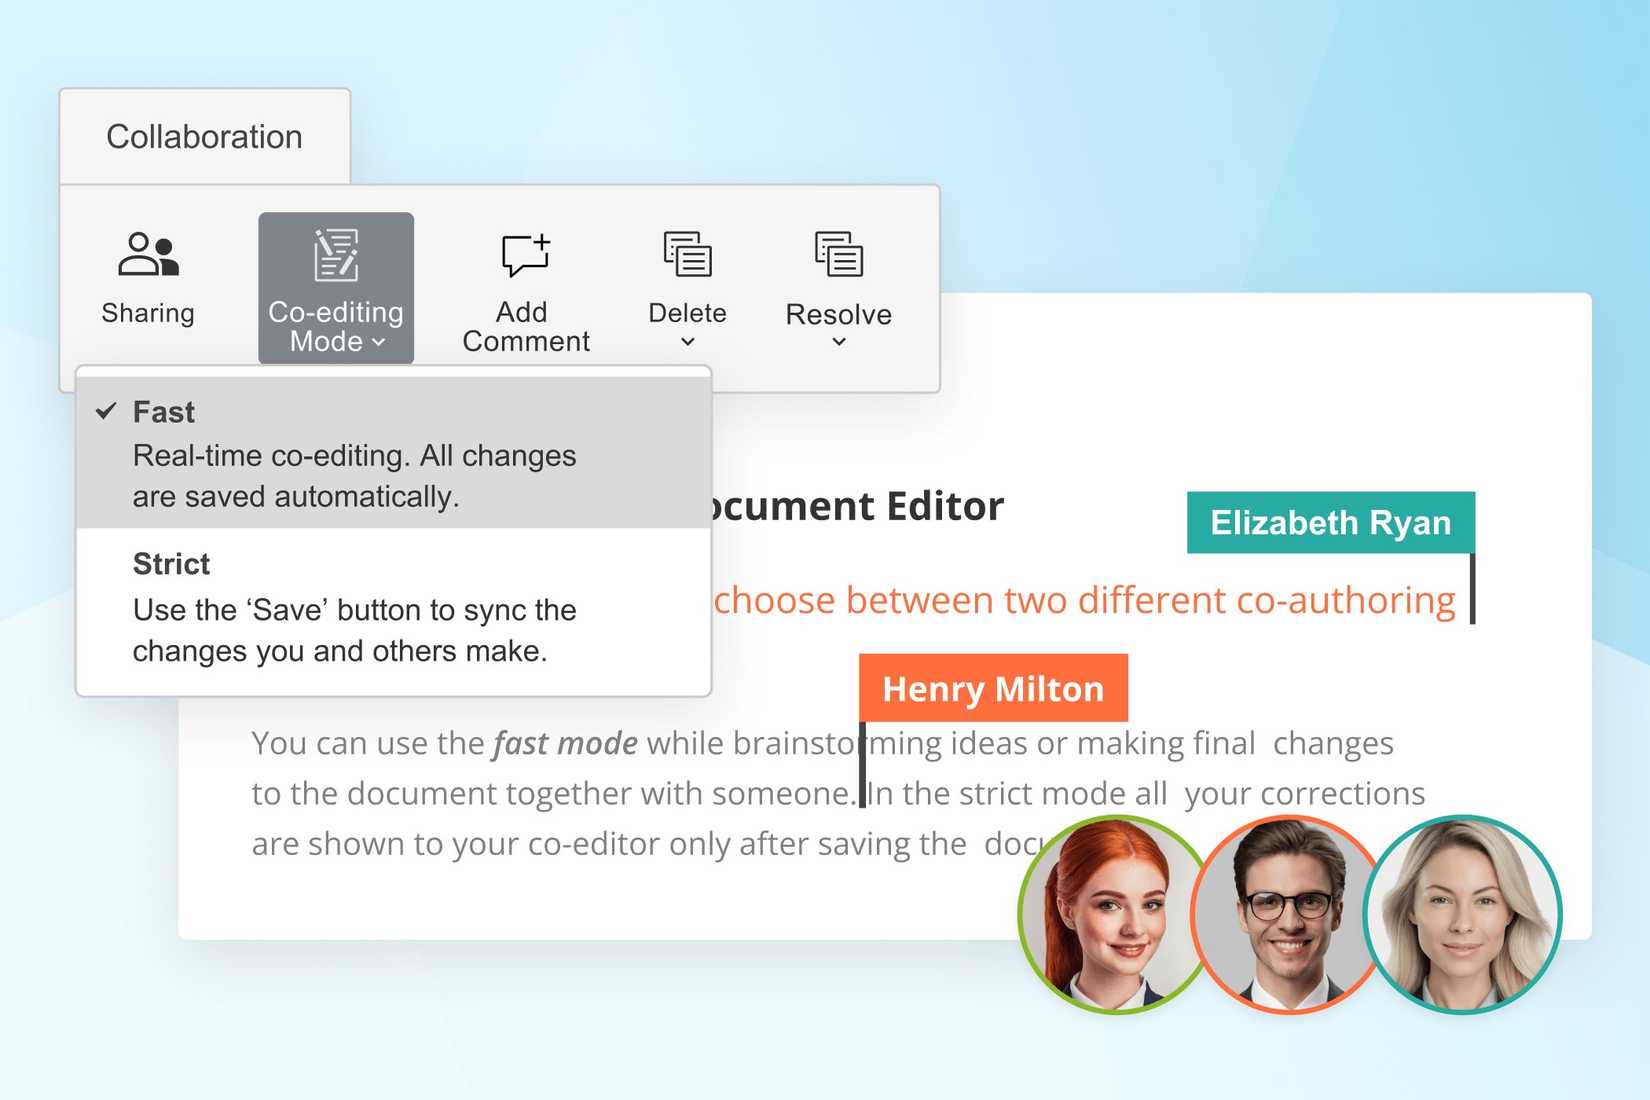Select the Fast co-editing mode
Screen dimensions: 1650x1100
click(x=164, y=412)
